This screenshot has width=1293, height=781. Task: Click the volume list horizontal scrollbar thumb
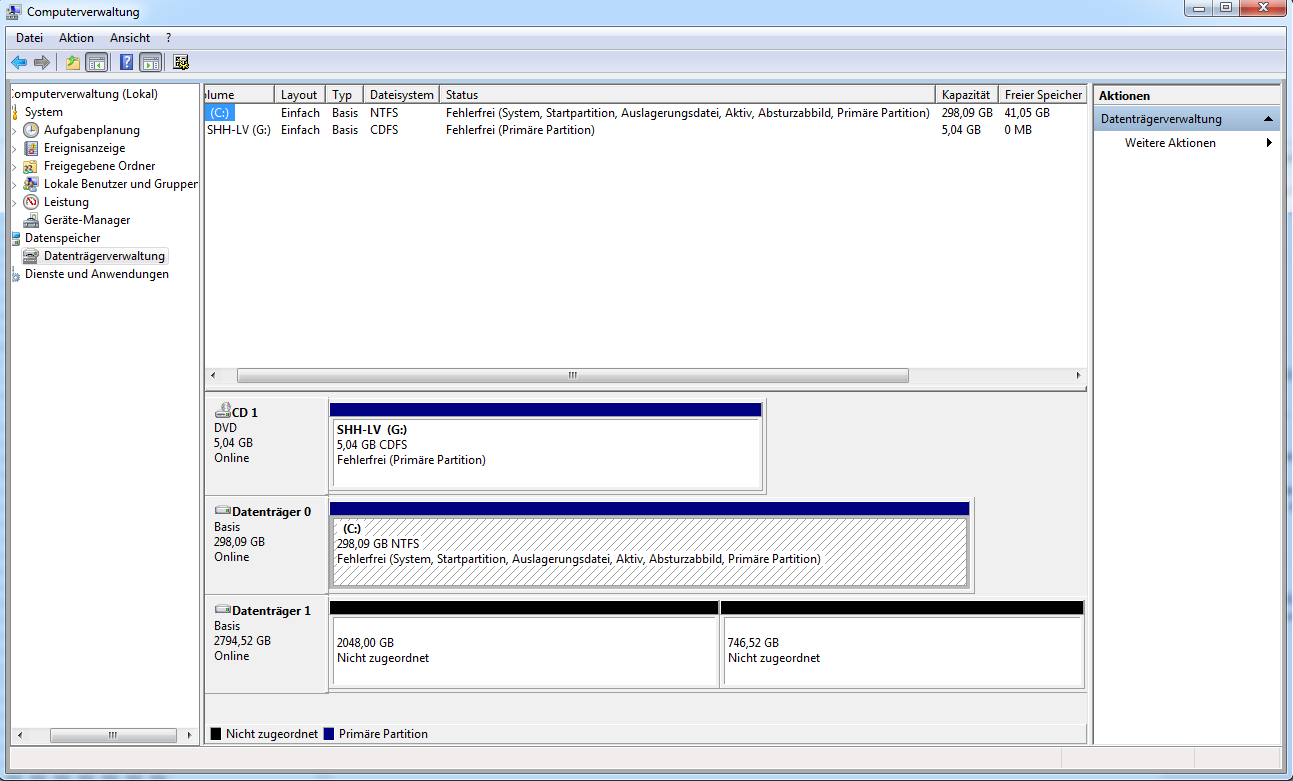tap(573, 376)
